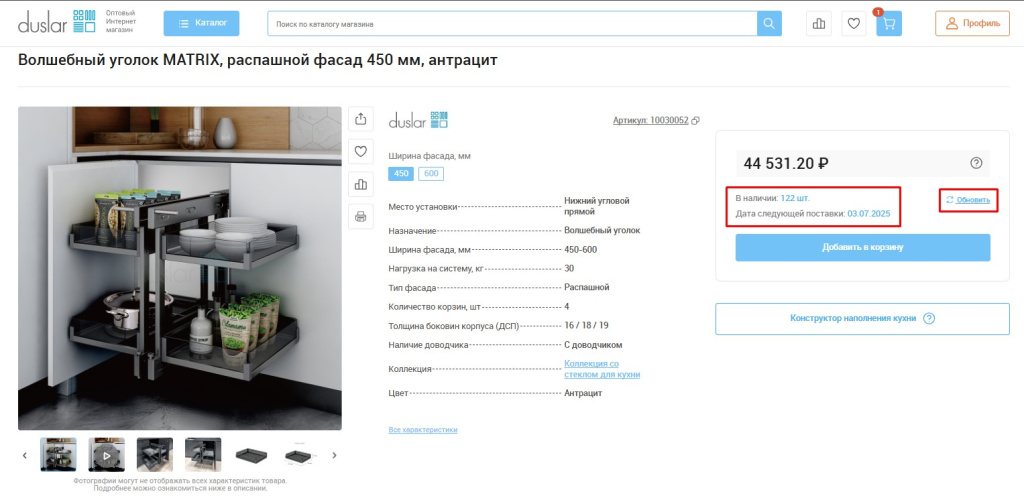Viewport: 1024px width, 502px height.
Task: Open favorites heart icon in header
Action: (854, 24)
